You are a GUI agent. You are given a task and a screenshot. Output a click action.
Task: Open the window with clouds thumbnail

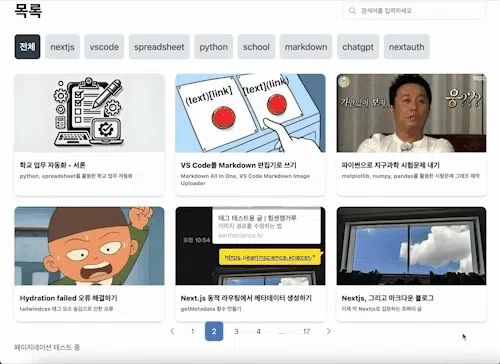tap(411, 246)
